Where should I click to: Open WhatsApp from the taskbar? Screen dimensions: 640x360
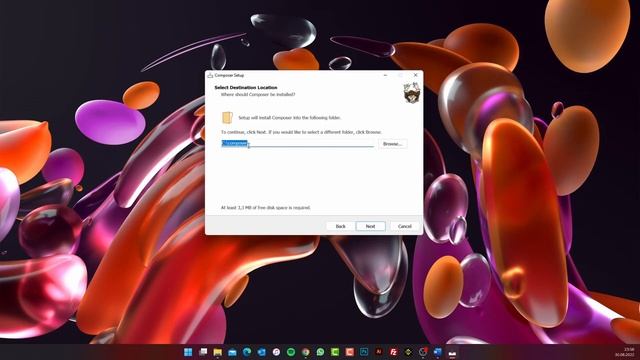click(x=320, y=352)
